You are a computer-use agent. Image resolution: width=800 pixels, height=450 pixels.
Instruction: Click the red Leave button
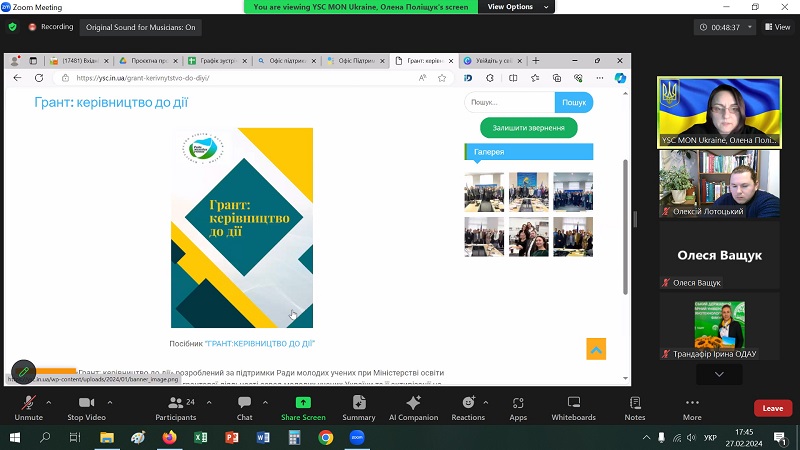772,408
